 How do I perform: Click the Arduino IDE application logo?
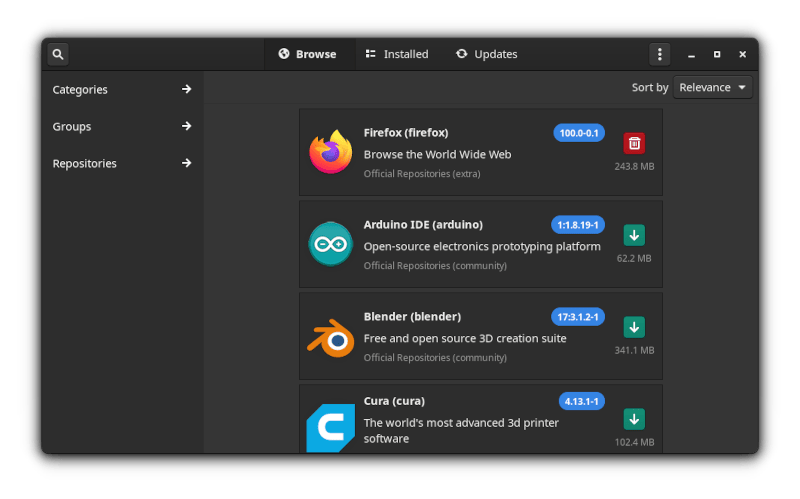(330, 245)
